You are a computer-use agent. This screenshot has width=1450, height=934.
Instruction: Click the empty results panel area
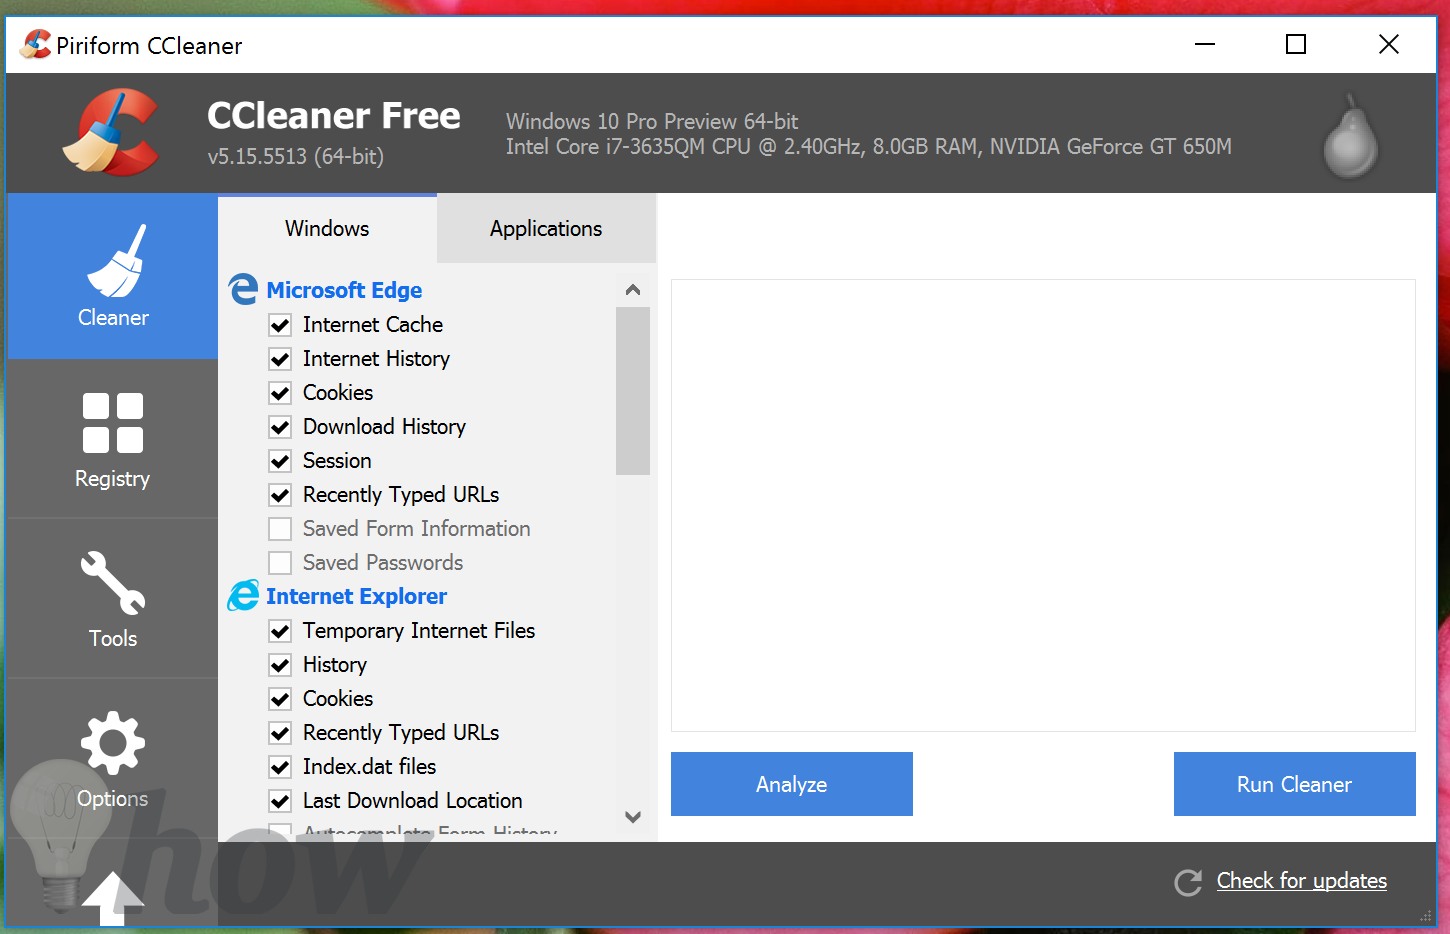click(x=1043, y=505)
